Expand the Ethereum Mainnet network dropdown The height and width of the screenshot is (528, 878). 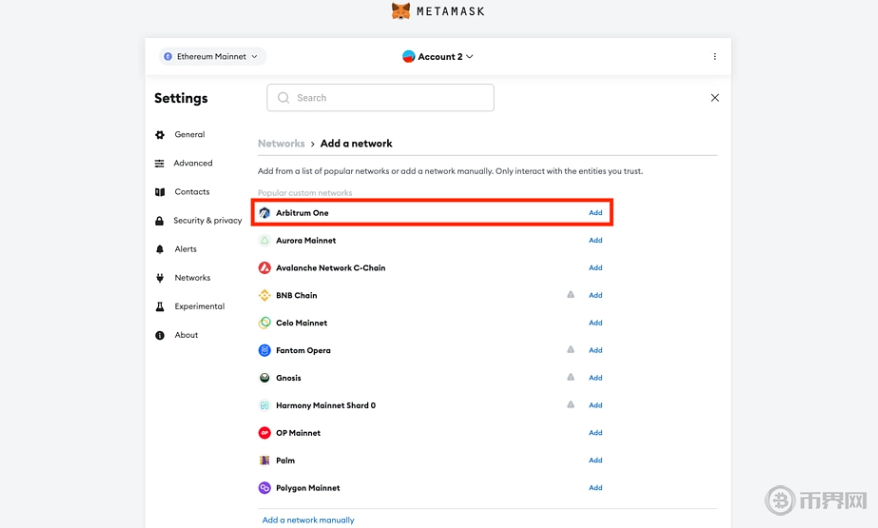point(211,57)
